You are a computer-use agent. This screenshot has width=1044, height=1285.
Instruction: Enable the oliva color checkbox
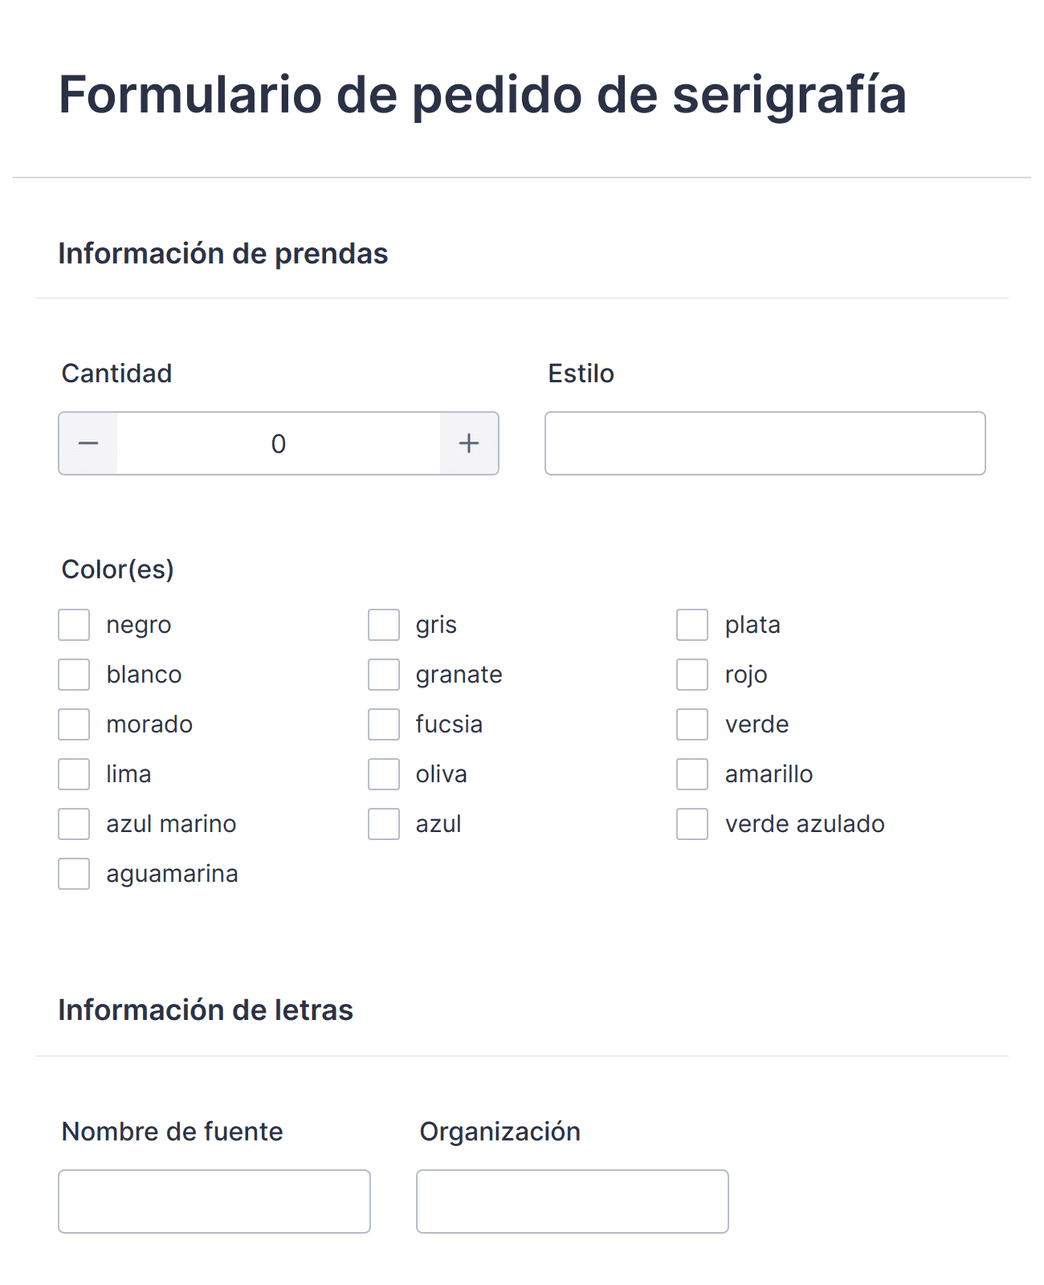384,774
